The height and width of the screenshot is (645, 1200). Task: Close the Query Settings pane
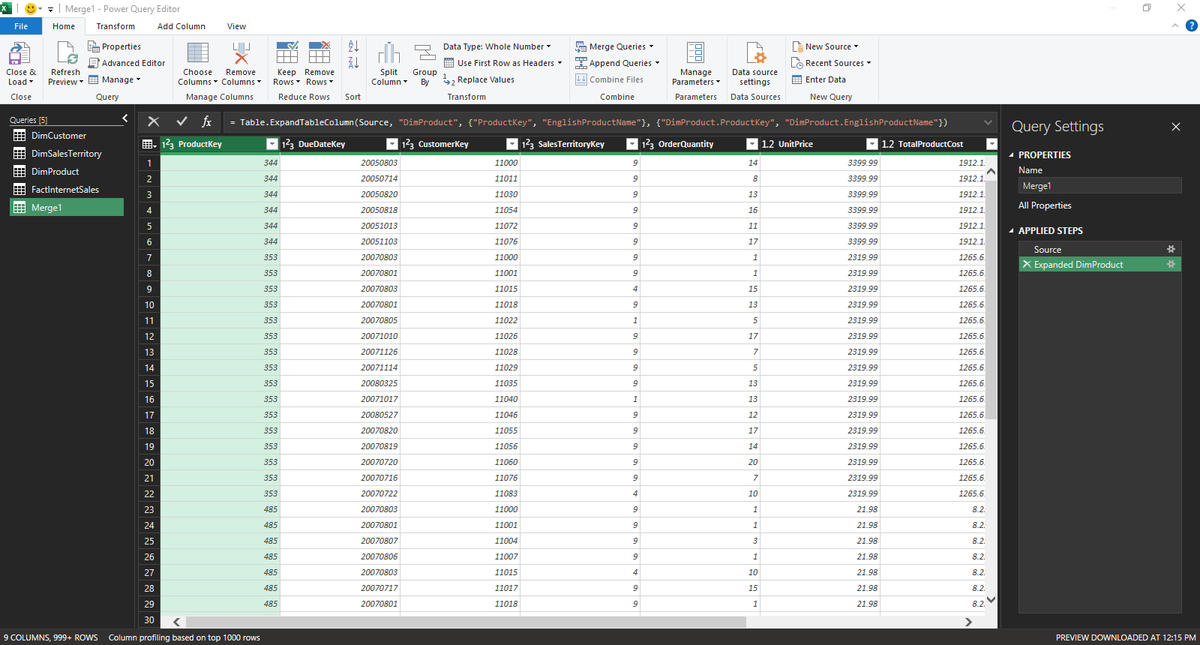[1174, 127]
